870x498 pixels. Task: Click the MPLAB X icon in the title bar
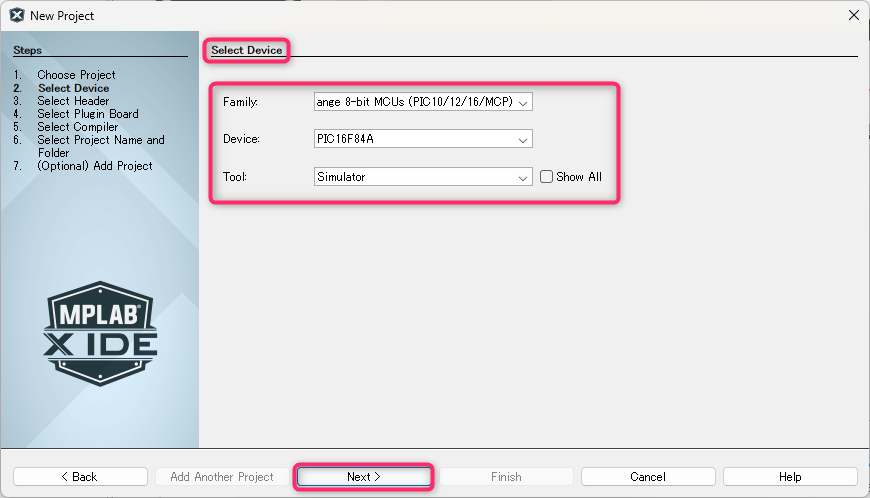click(x=17, y=16)
